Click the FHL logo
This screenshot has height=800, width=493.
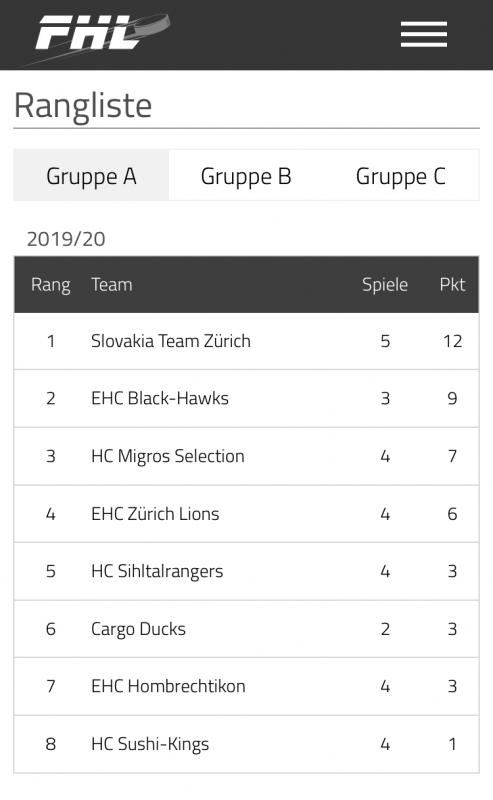101,33
